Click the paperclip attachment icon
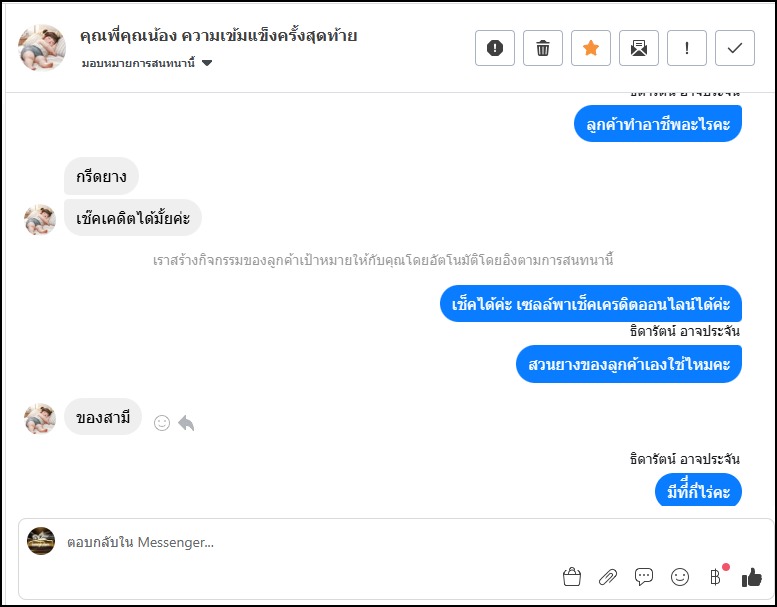Viewport: 777px width, 607px height. (608, 577)
